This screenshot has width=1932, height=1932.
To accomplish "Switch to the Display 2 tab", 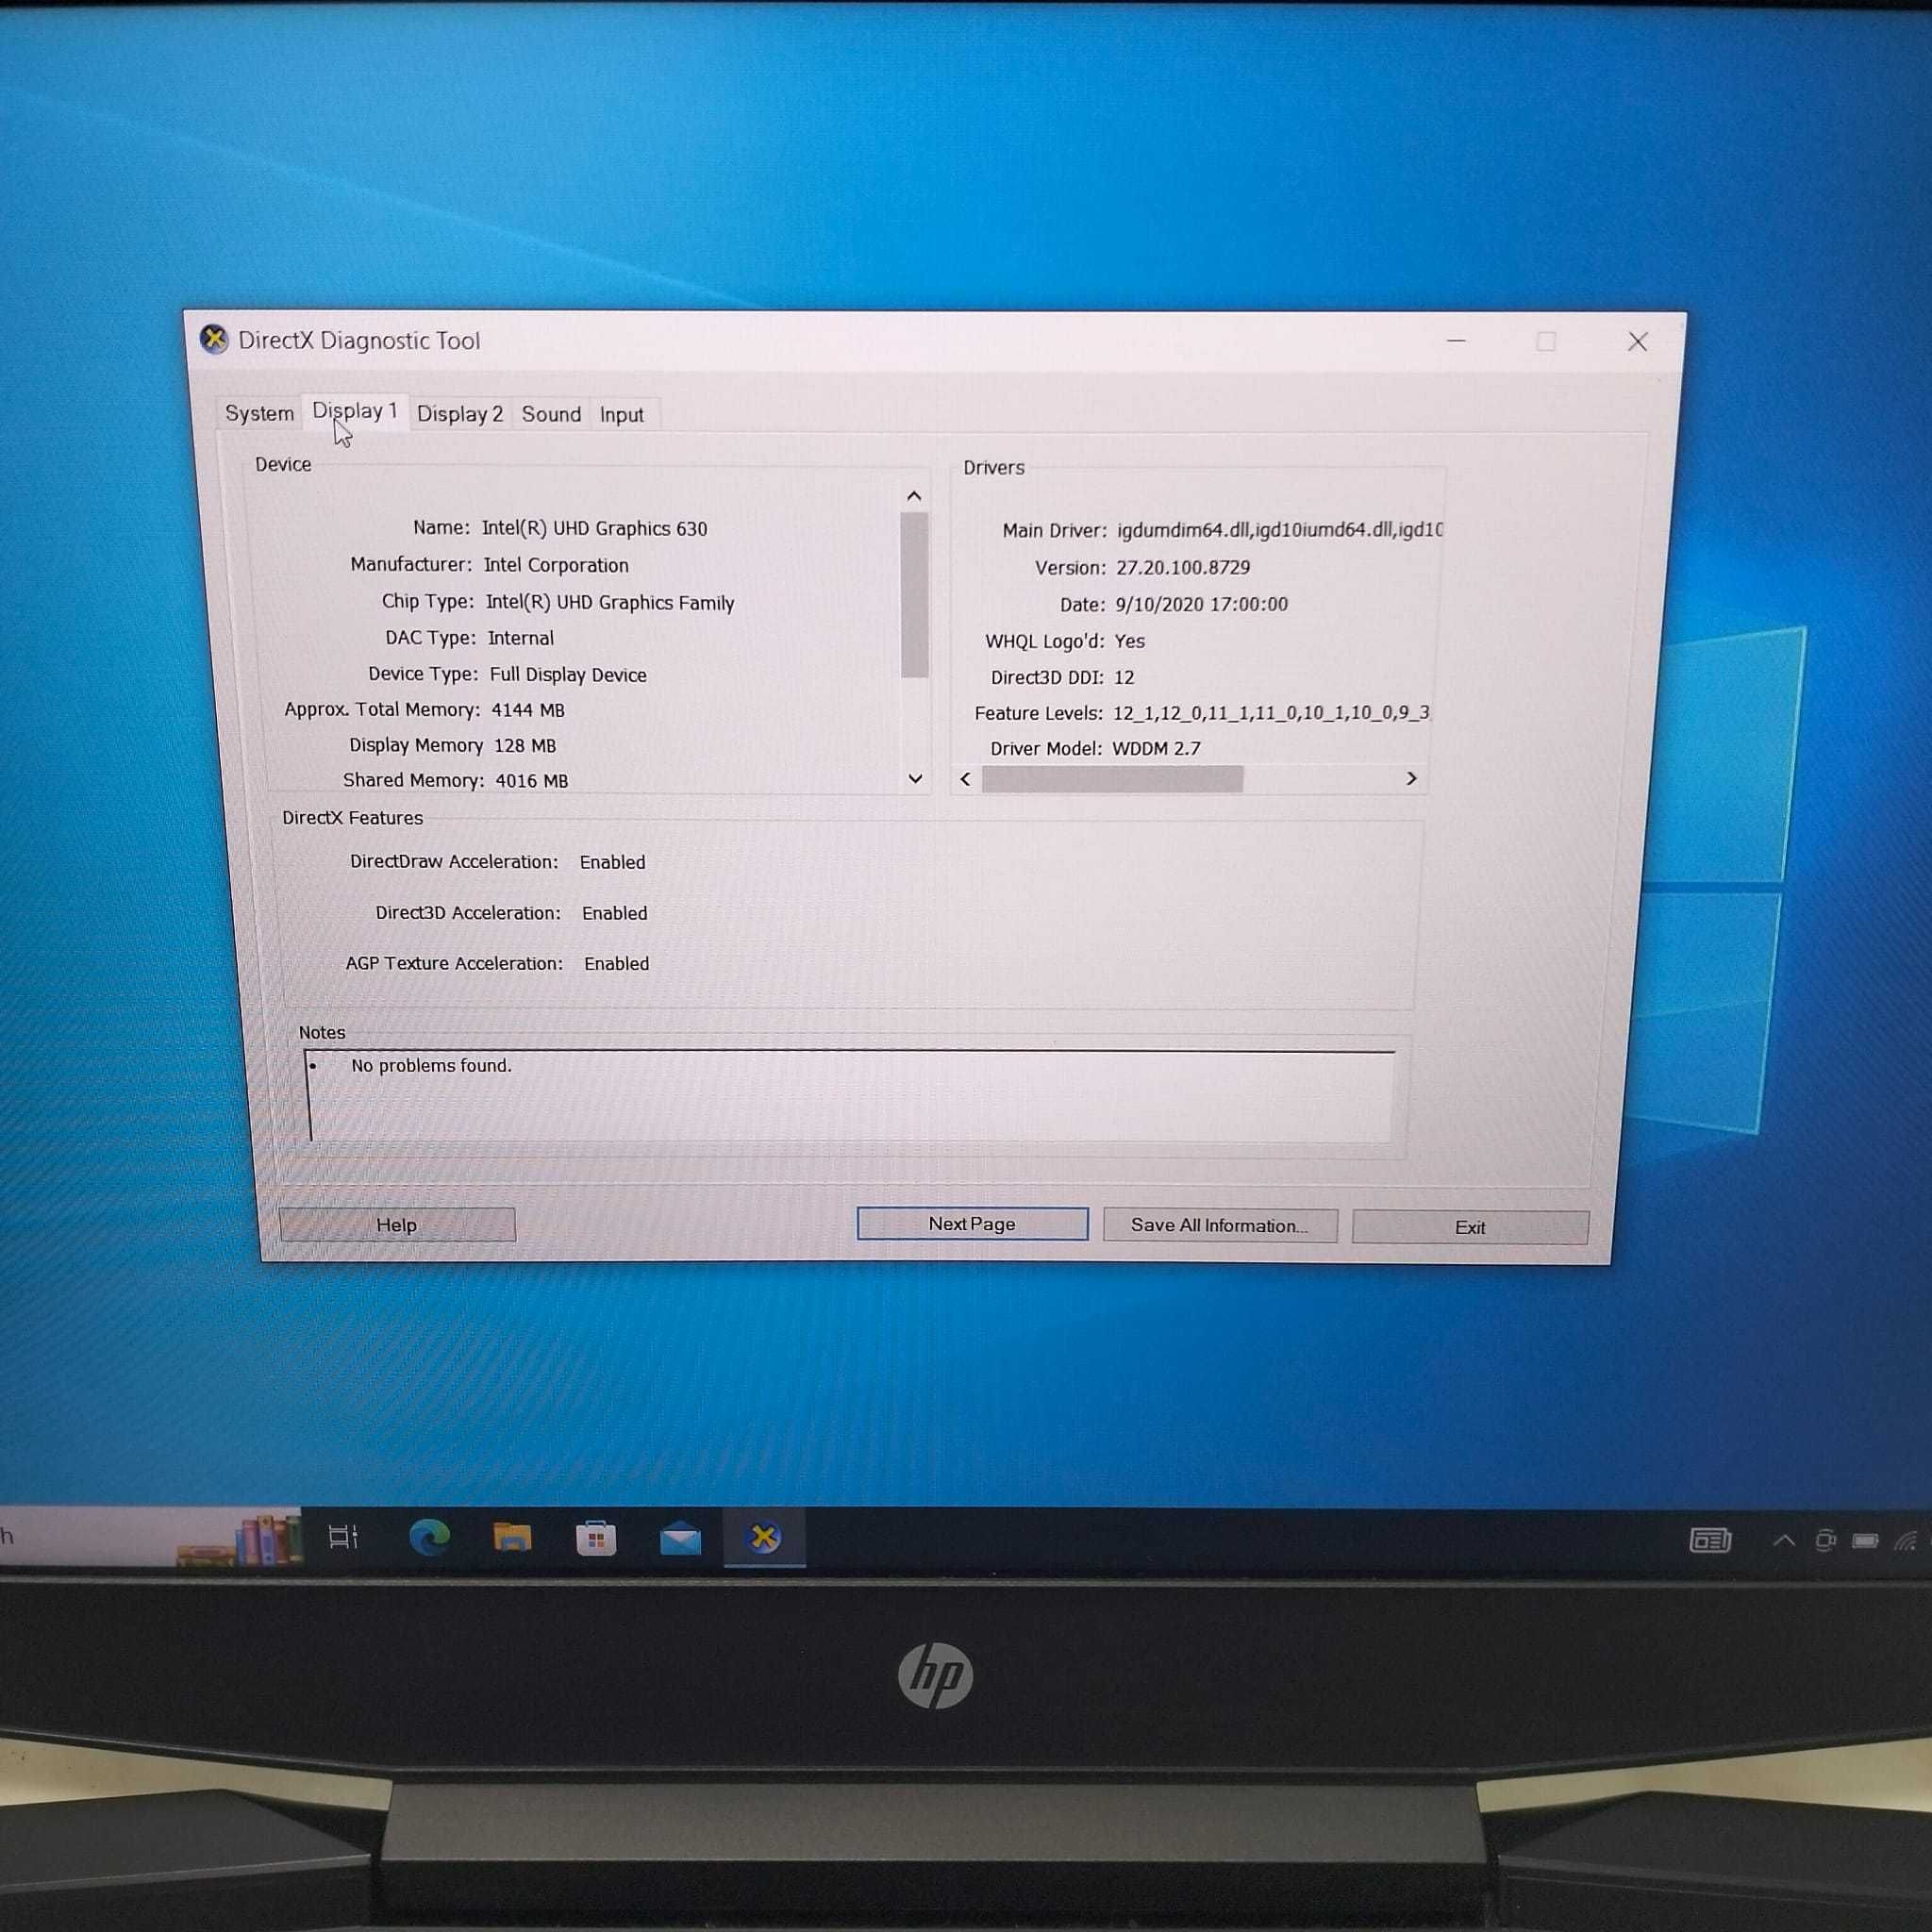I will point(460,414).
